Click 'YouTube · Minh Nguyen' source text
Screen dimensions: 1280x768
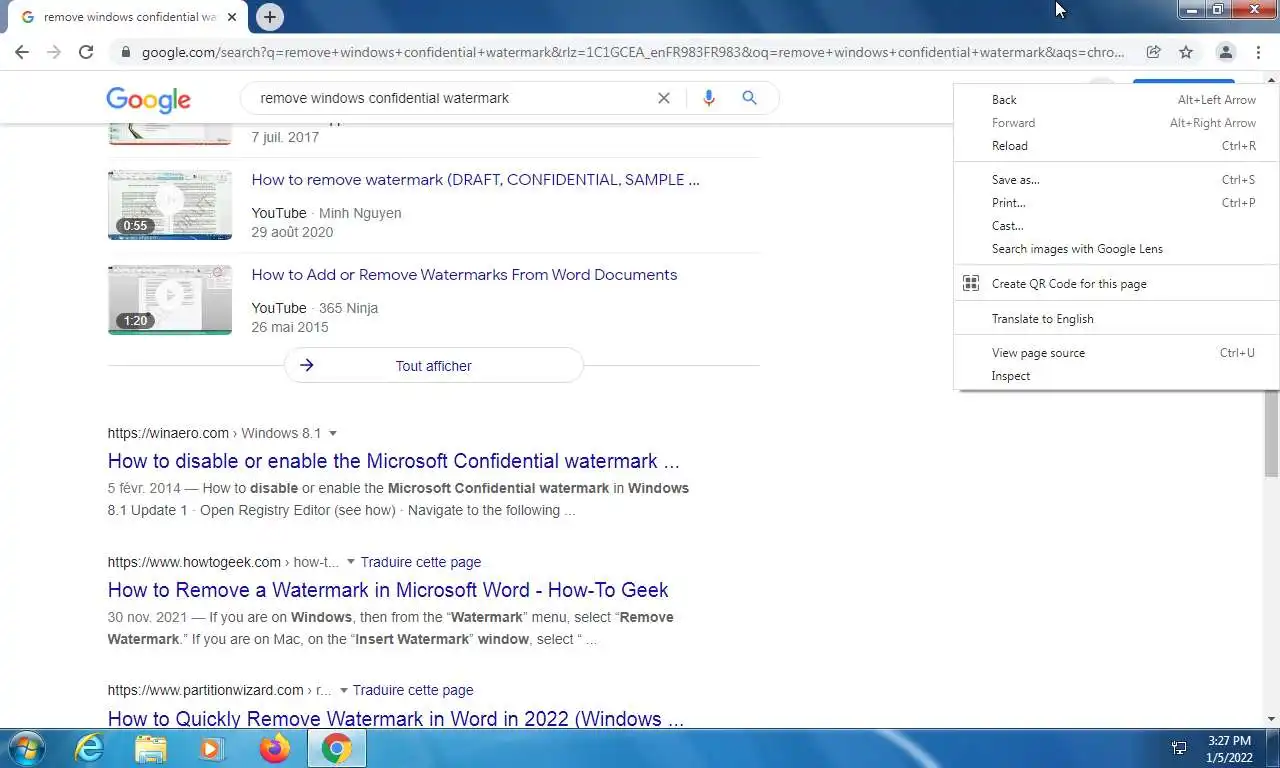click(x=326, y=213)
